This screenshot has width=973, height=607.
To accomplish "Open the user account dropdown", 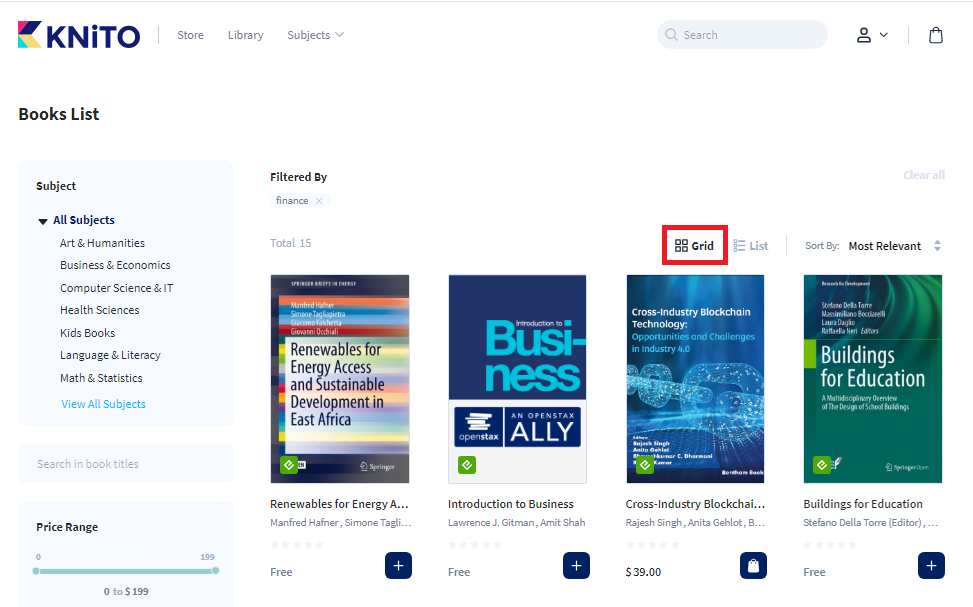I will pos(871,35).
